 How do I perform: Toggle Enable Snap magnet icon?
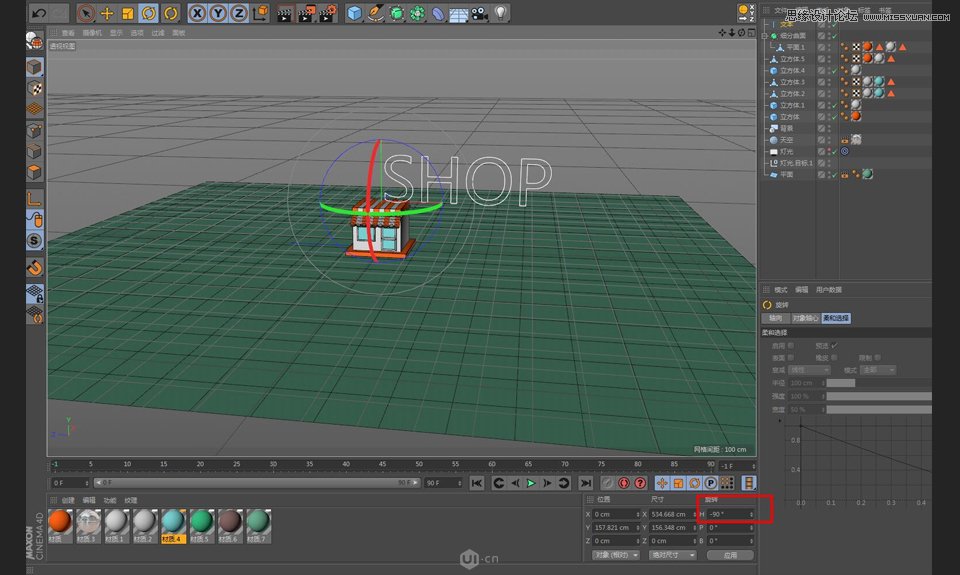tap(35, 268)
